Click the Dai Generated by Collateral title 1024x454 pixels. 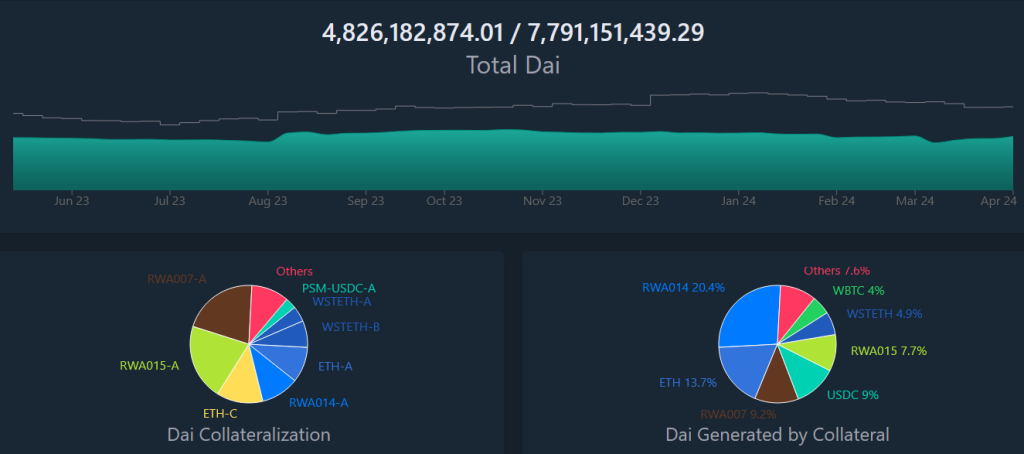777,435
